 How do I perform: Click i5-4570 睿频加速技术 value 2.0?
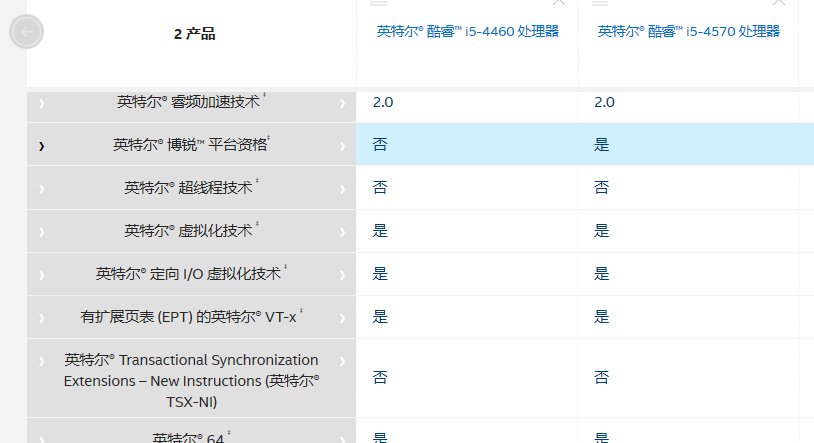604,102
